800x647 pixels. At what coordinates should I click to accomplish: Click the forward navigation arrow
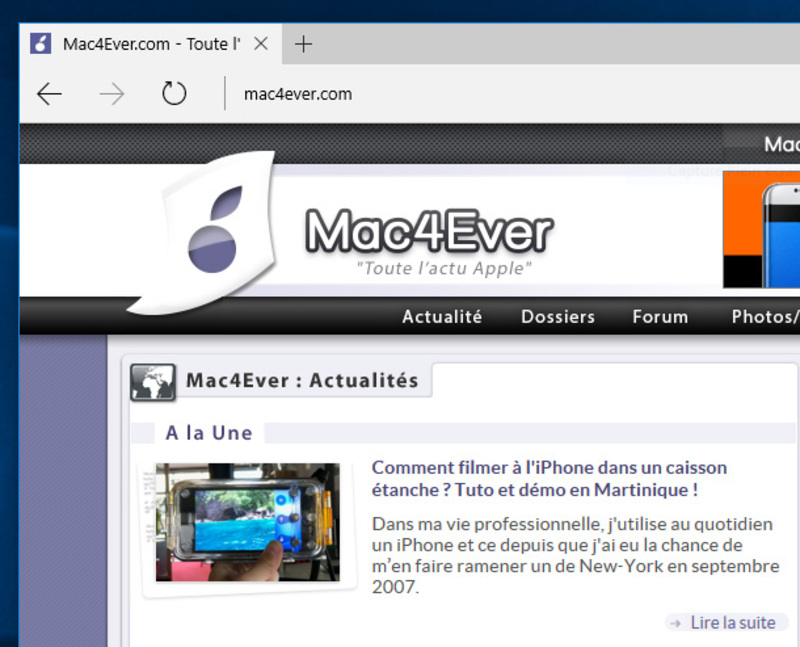[112, 94]
